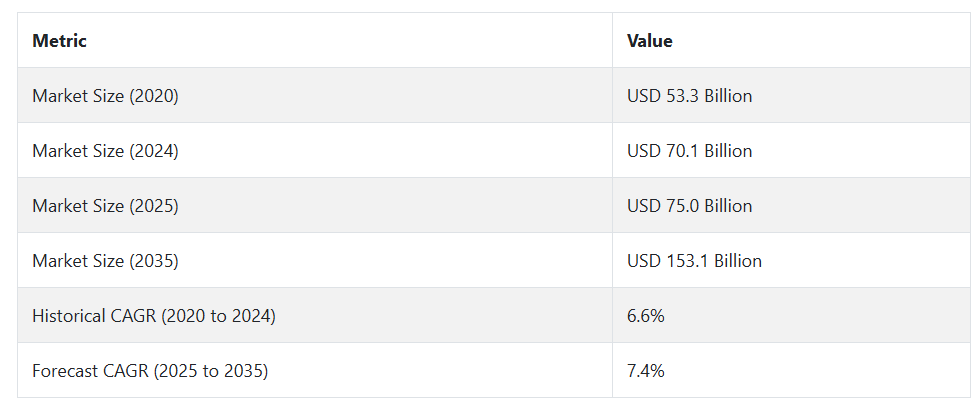The image size is (977, 400).
Task: Click the Metric column header
Action: click(x=60, y=41)
